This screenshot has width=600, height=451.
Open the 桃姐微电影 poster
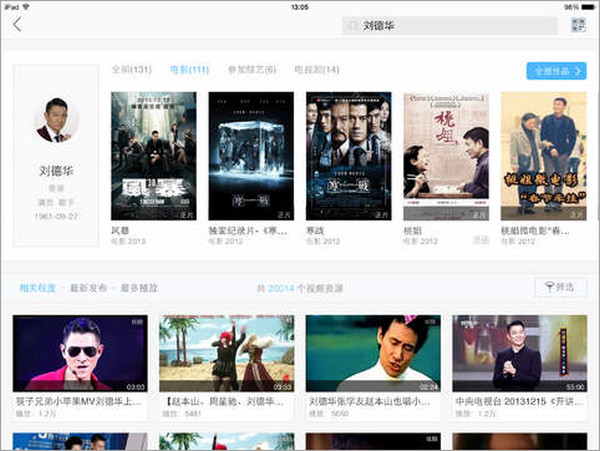click(x=543, y=156)
